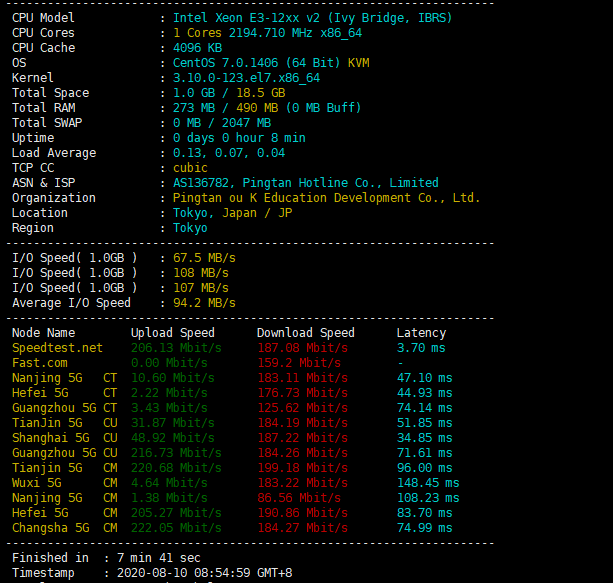Click the 'Hefei 5G CT' node name
Viewport: 613px width, 583px height.
[65, 393]
